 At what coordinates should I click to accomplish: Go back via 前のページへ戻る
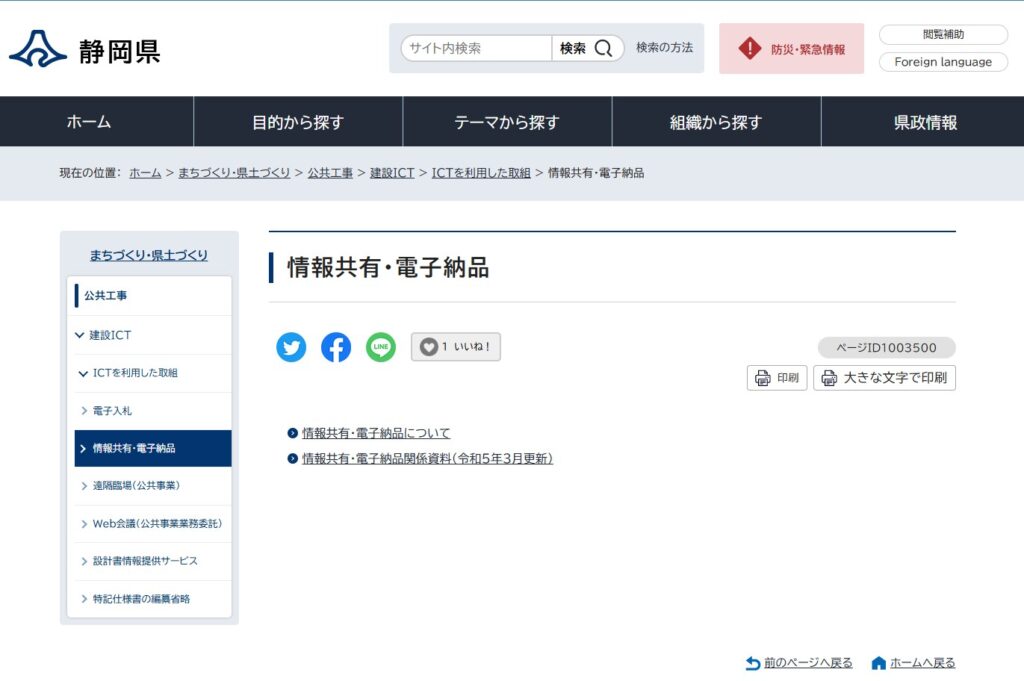[807, 663]
